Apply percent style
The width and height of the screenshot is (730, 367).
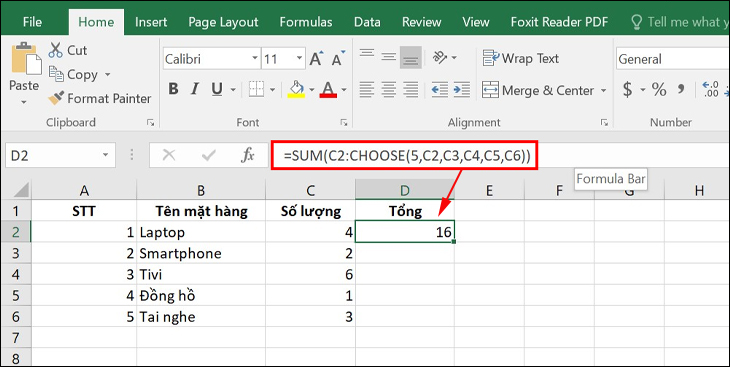point(659,89)
